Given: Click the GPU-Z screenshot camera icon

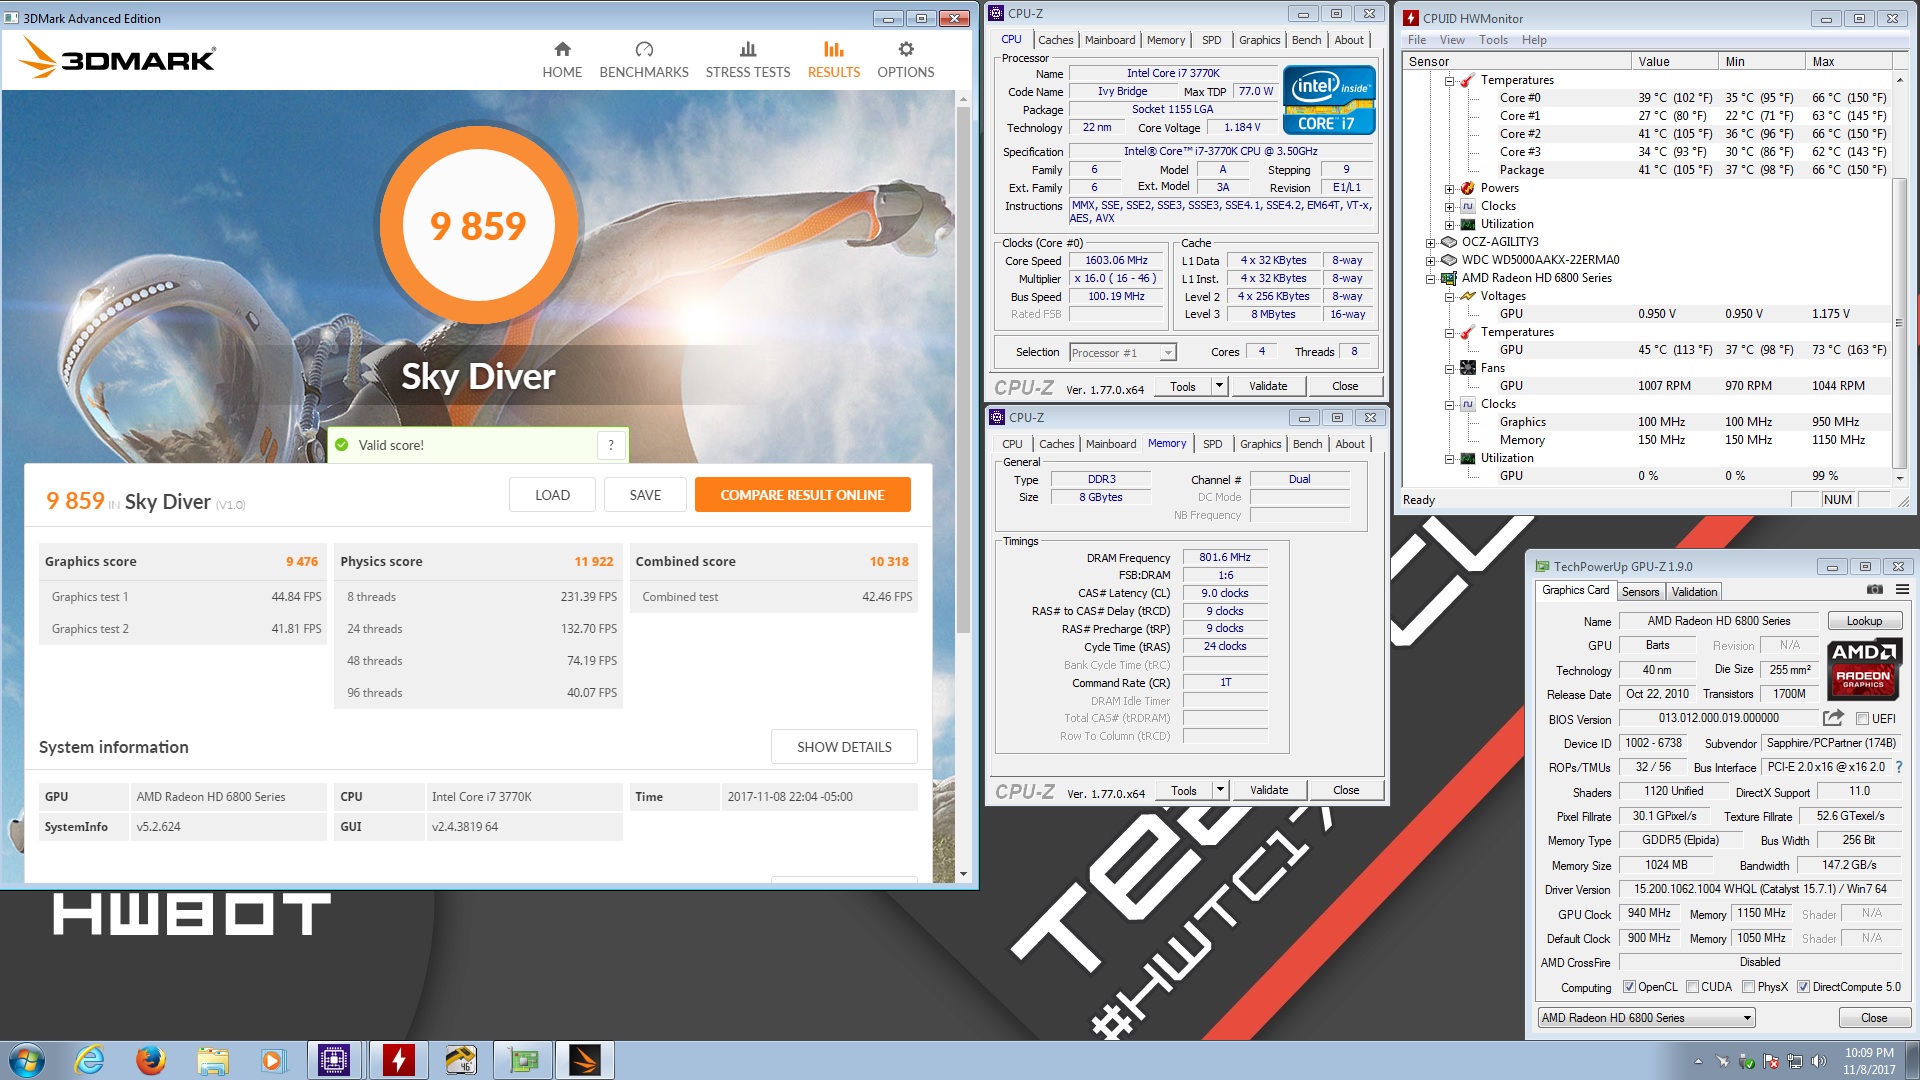Looking at the screenshot, I should [x=1875, y=590].
